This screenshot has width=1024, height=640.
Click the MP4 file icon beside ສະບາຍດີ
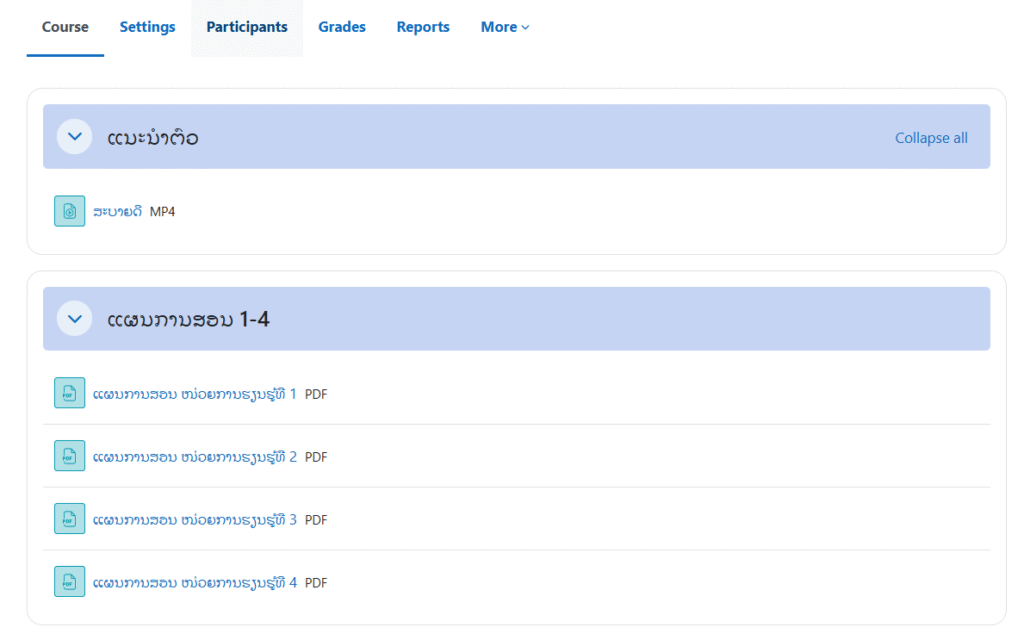pyautogui.click(x=69, y=211)
